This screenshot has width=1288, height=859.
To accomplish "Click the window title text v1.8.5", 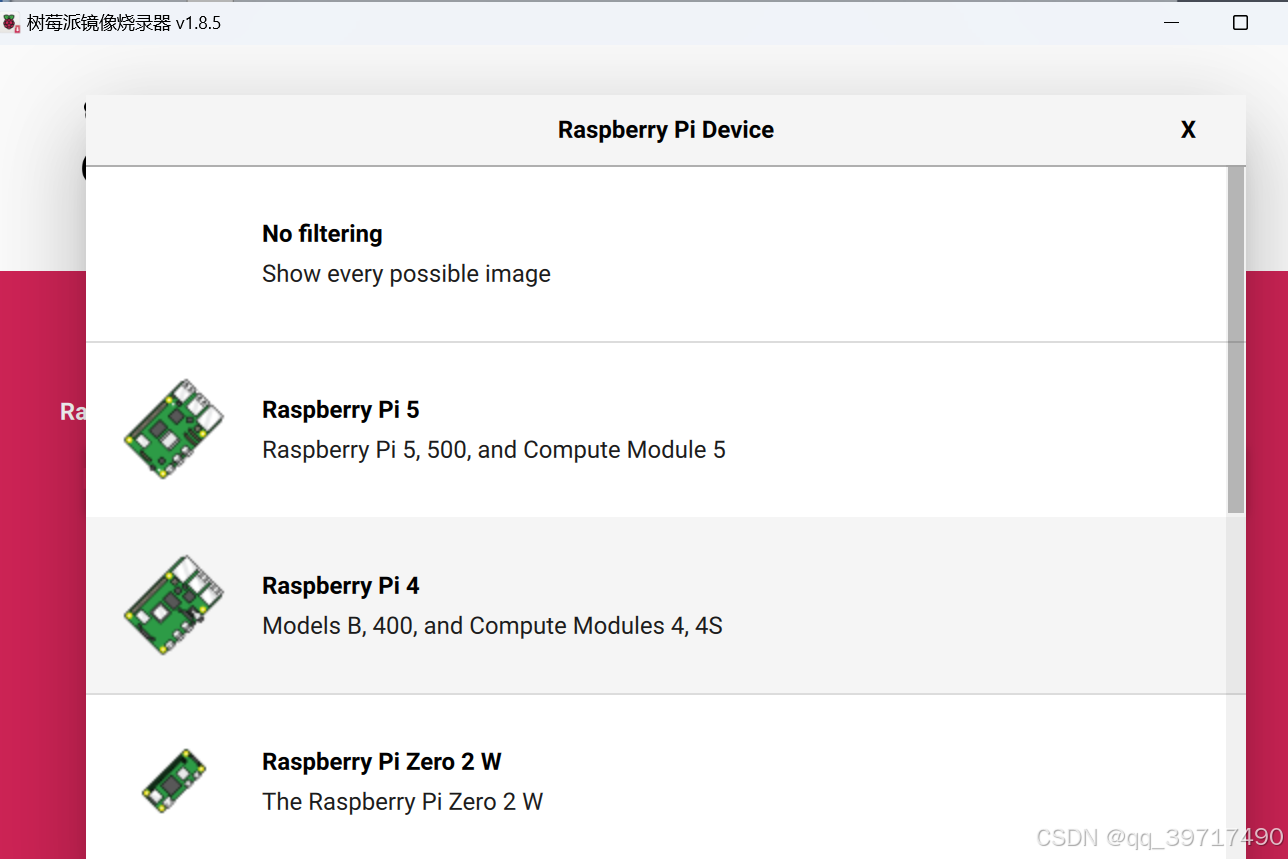I will [198, 23].
